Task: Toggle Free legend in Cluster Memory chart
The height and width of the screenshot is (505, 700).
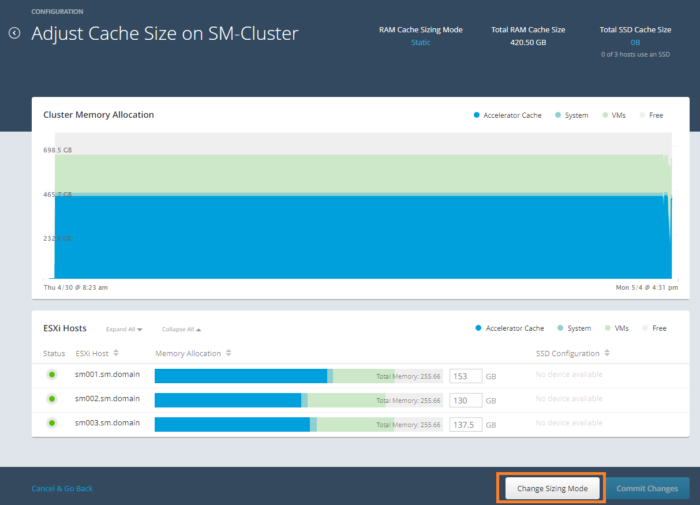Action: (x=651, y=115)
